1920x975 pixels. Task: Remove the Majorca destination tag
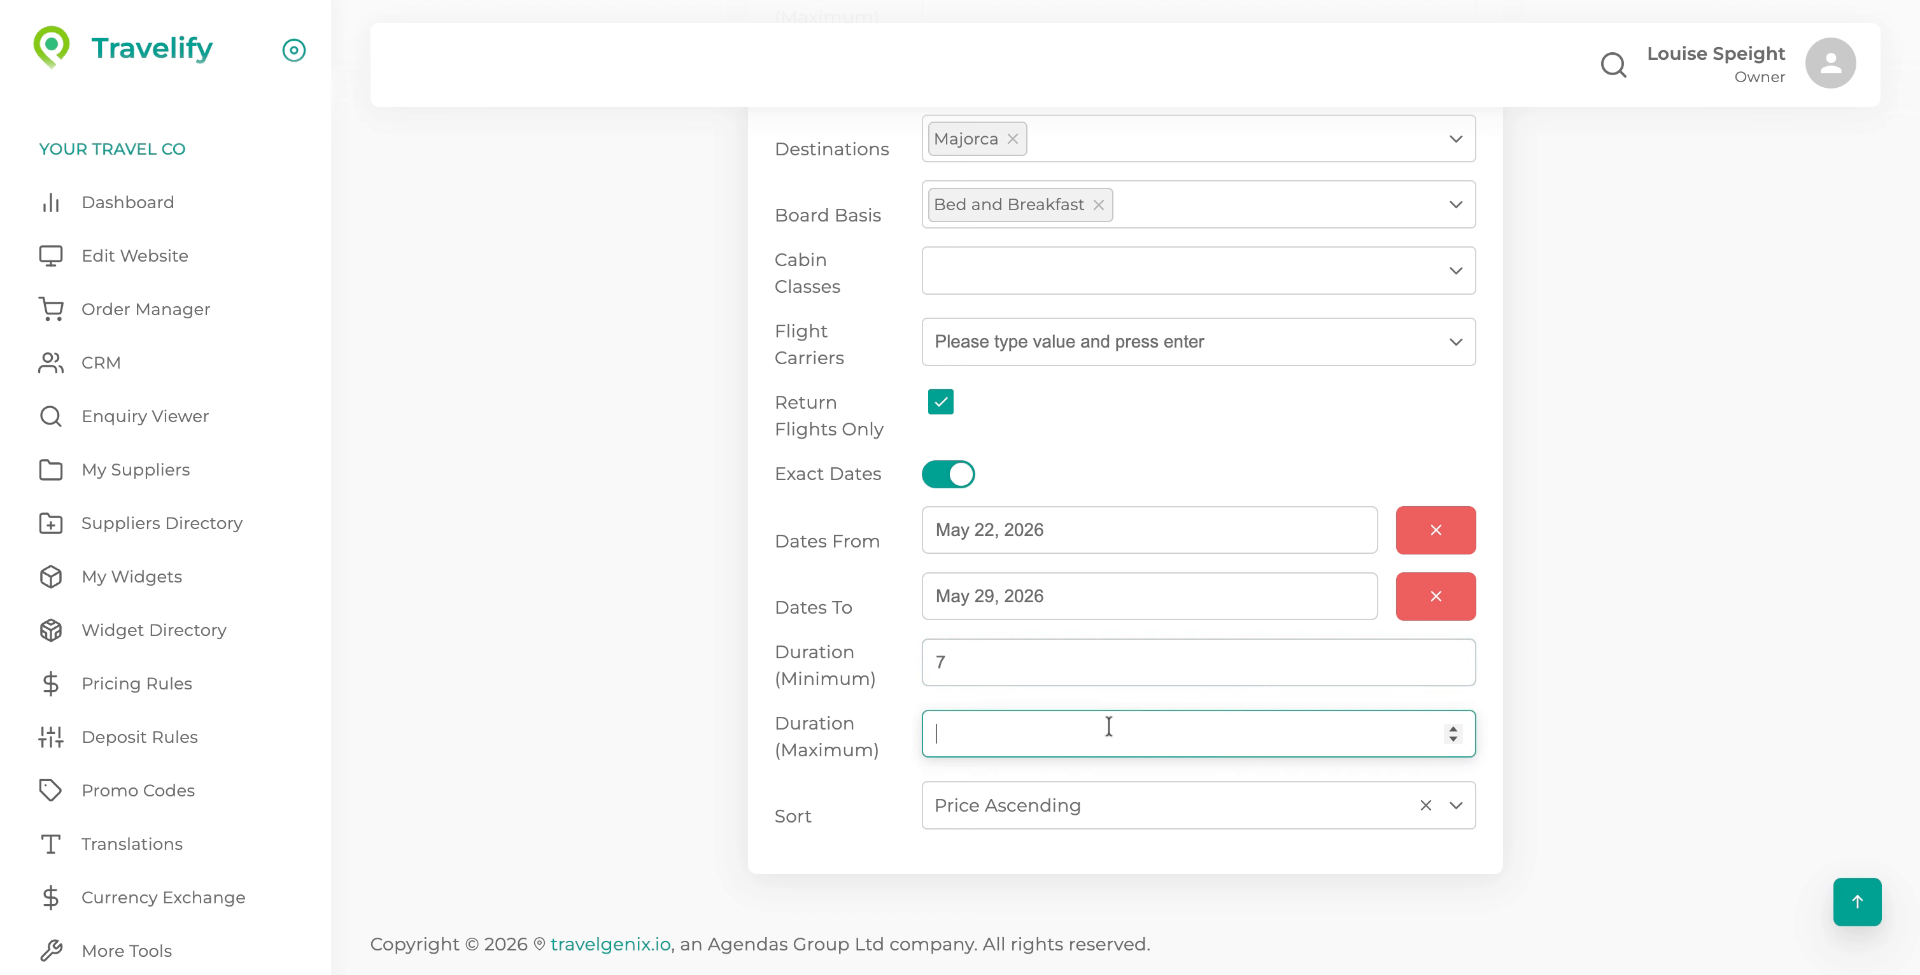[1013, 139]
